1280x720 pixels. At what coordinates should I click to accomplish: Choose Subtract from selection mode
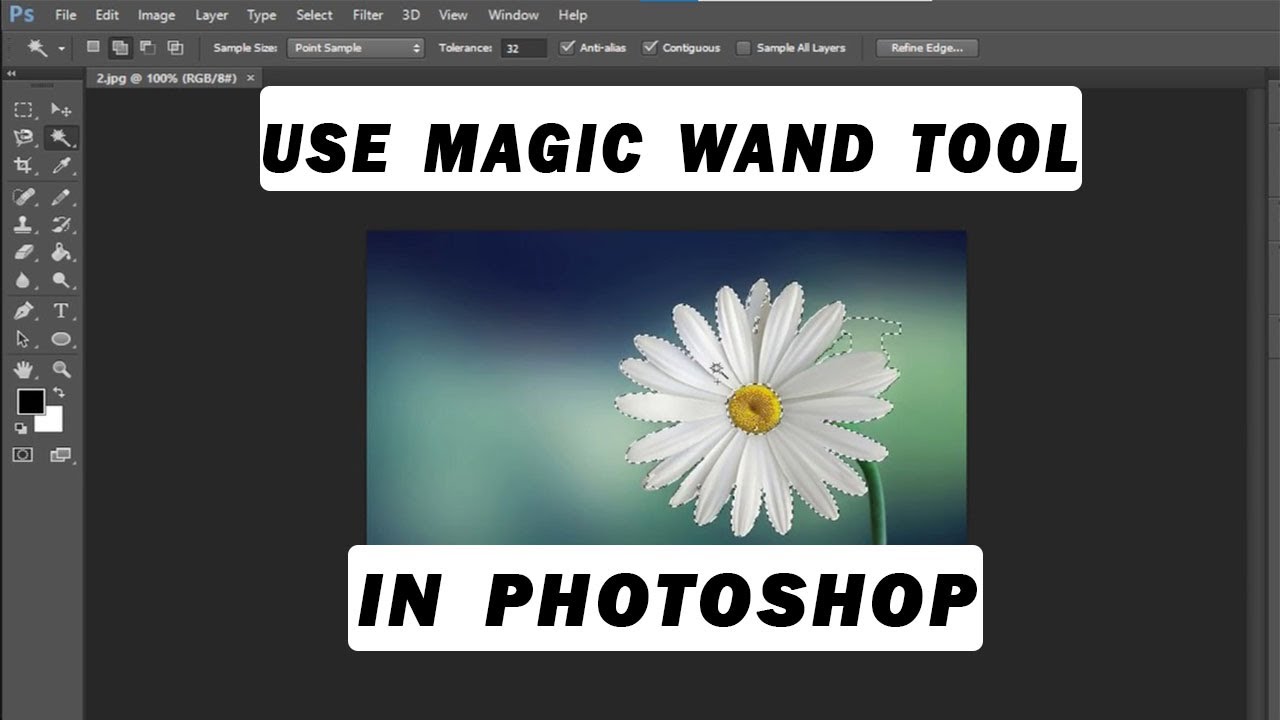(147, 47)
